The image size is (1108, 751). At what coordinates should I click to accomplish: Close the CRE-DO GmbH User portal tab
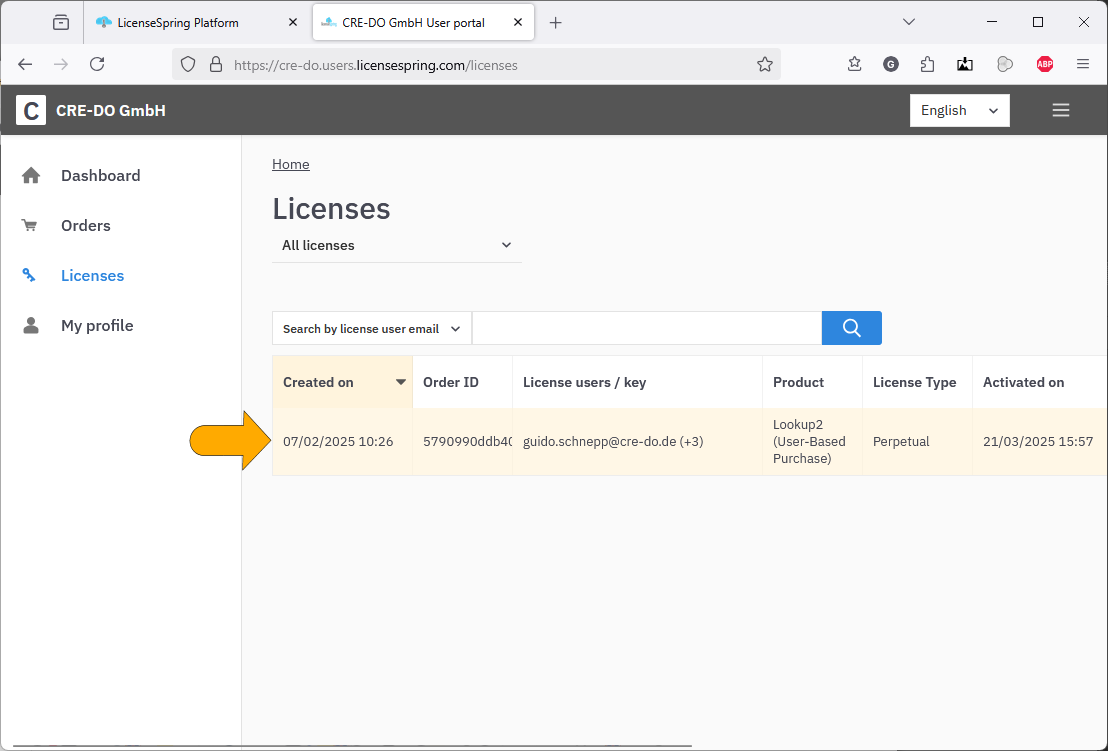(518, 23)
